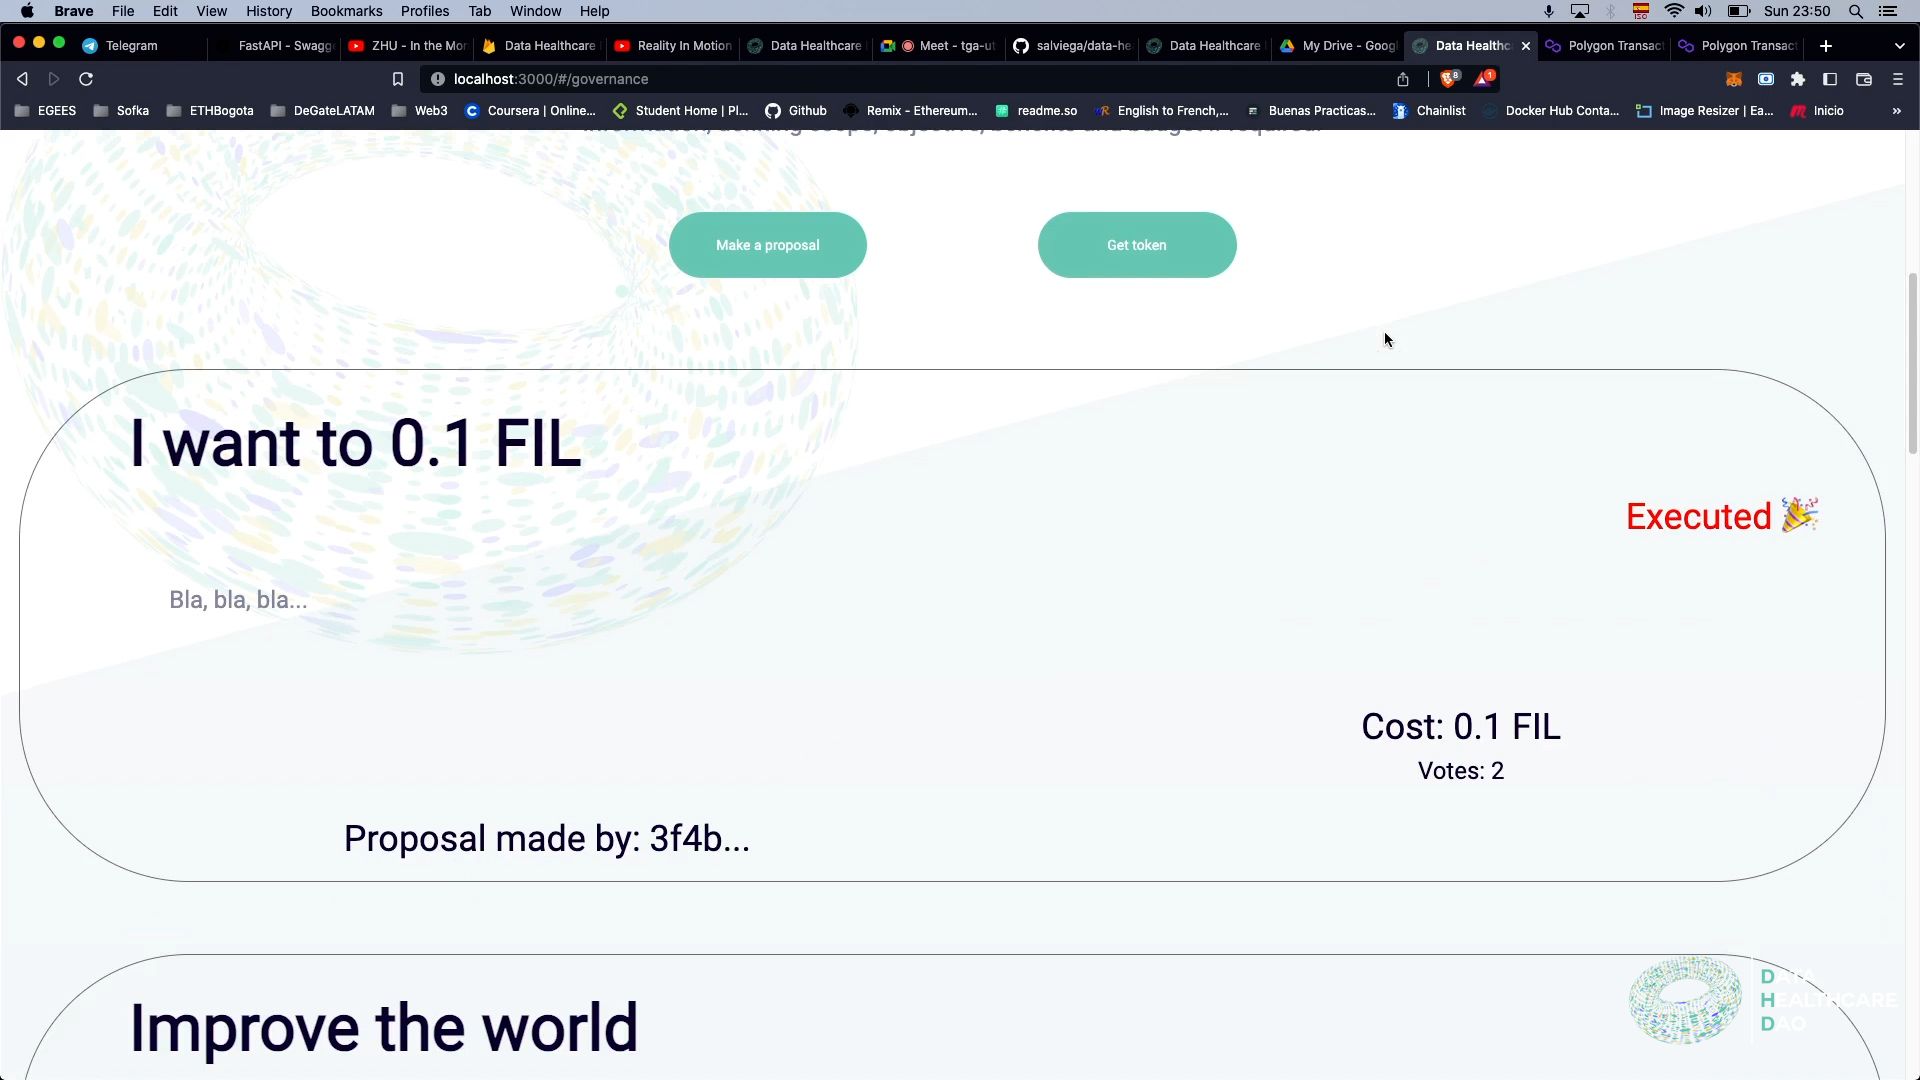Open the EGEES bookmarks folder
Image resolution: width=1920 pixels, height=1080 pixels.
click(x=46, y=111)
